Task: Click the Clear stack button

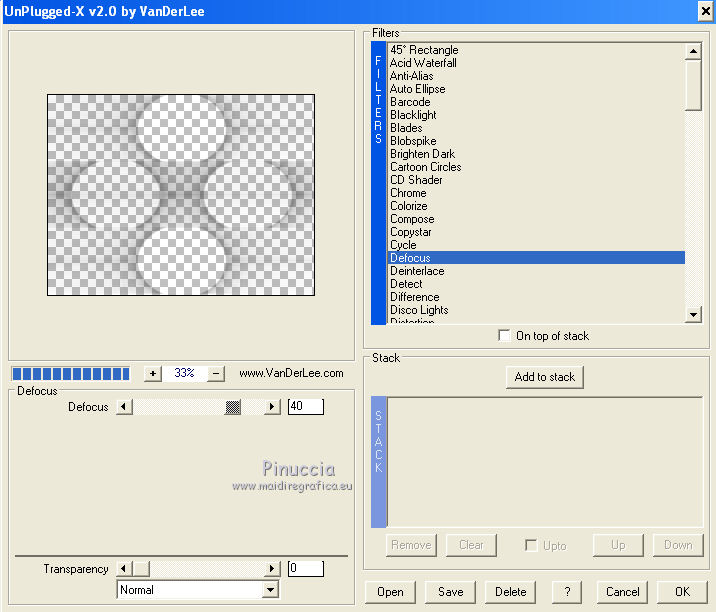Action: coord(471,545)
